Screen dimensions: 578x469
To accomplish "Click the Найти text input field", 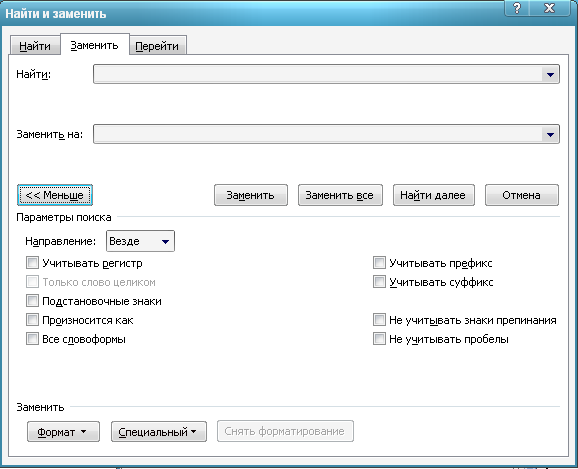I will (318, 74).
